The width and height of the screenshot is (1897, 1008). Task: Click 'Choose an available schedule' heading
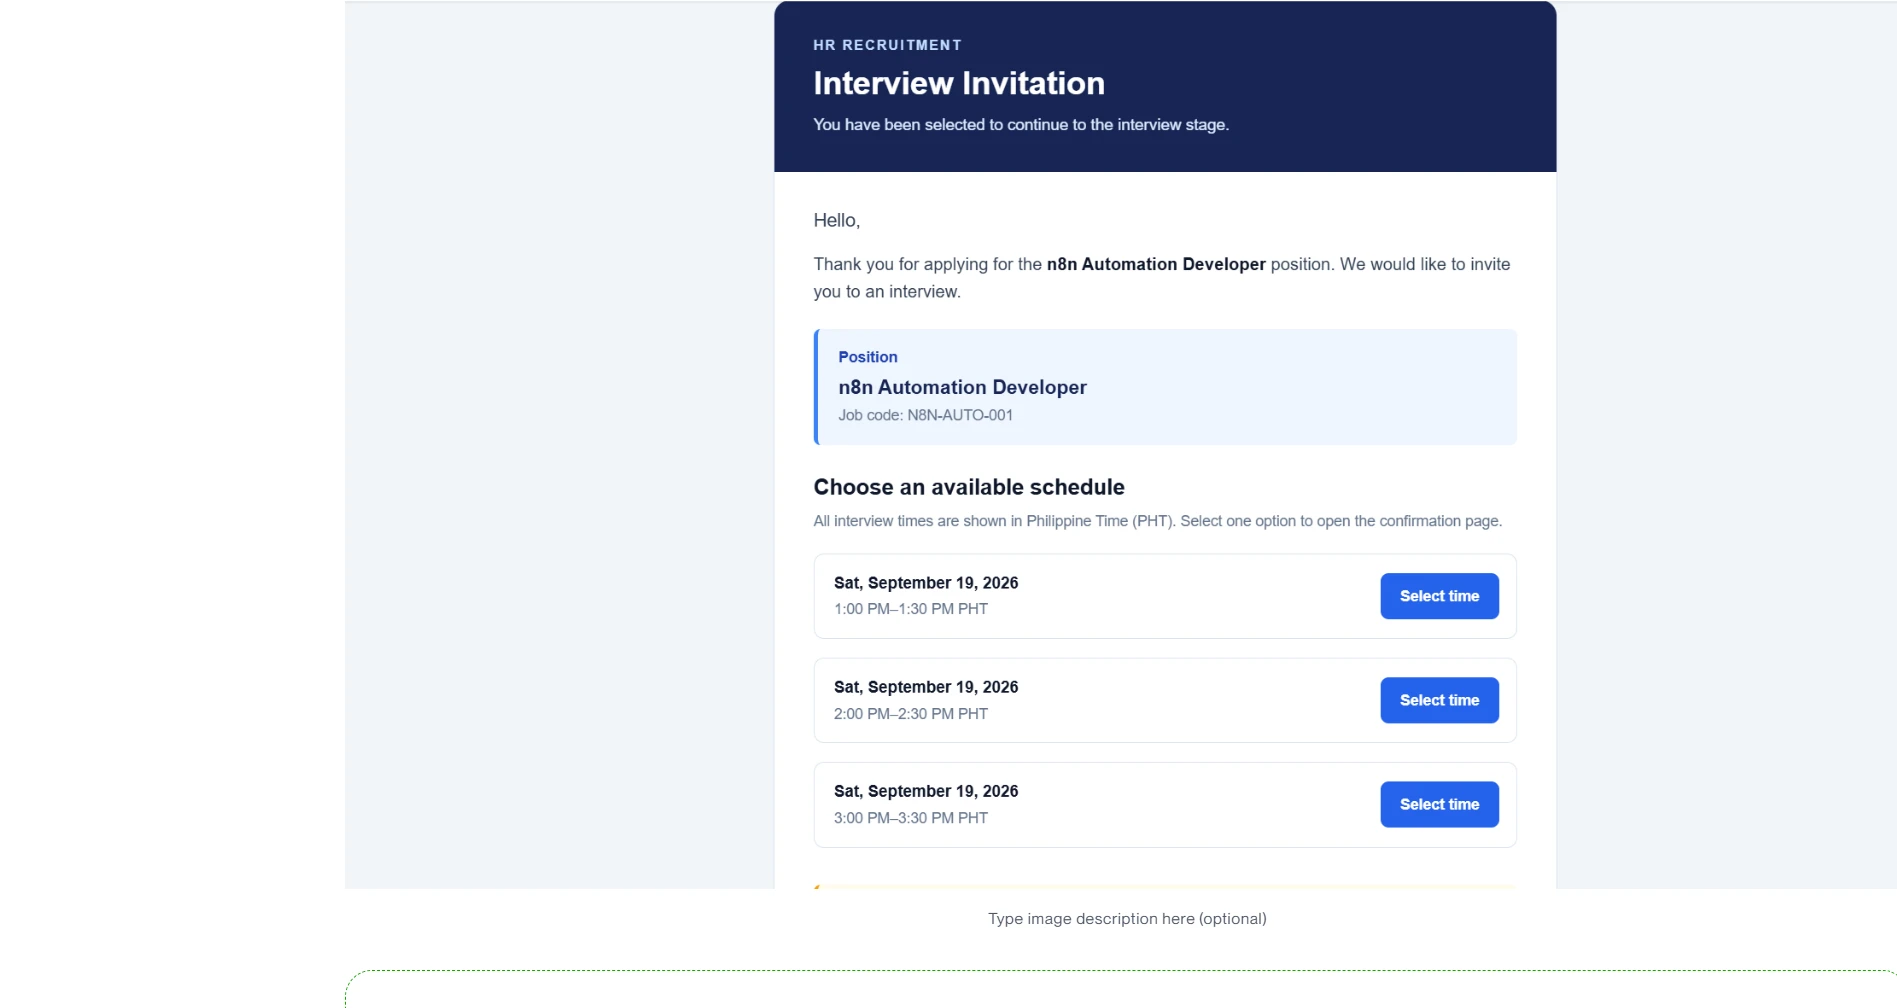click(x=969, y=487)
